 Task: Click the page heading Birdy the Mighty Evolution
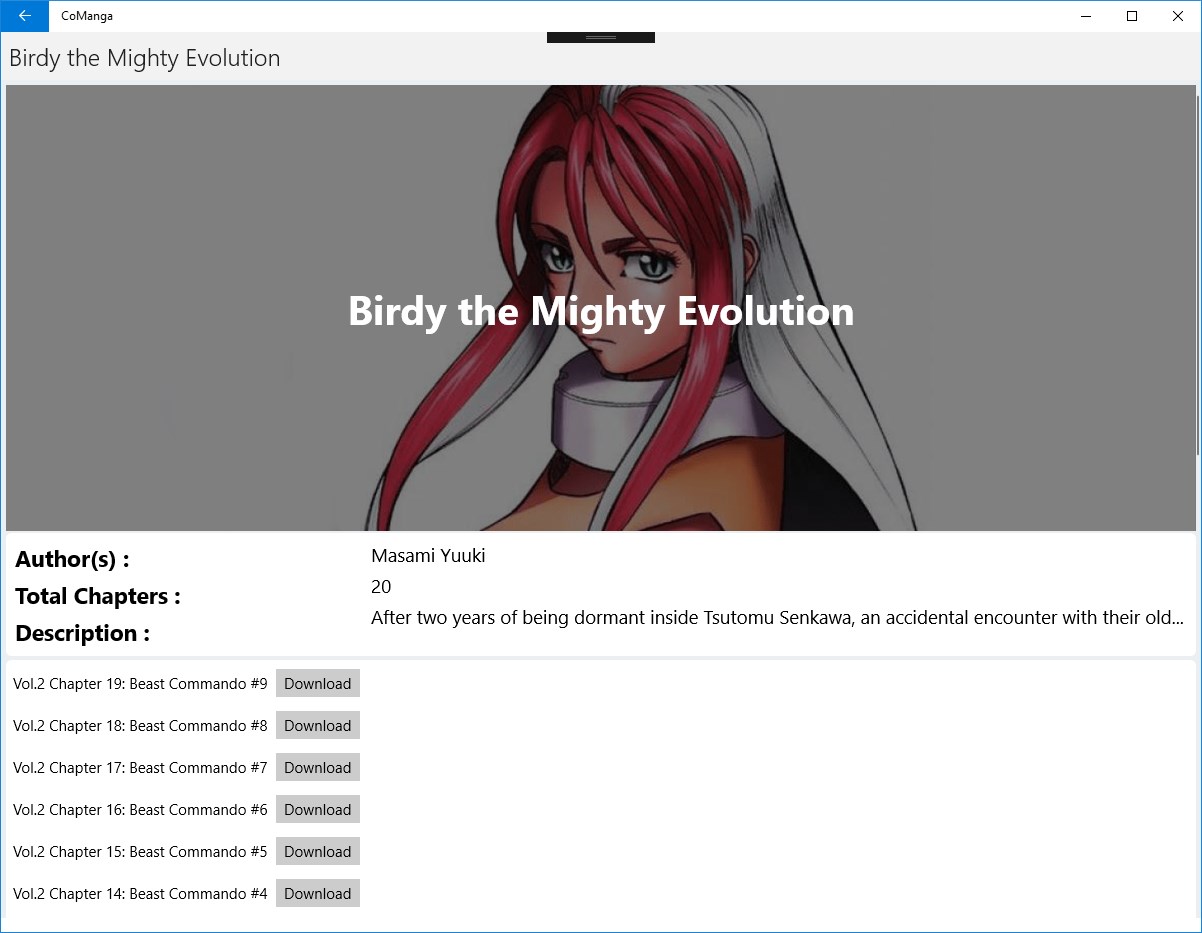(145, 58)
